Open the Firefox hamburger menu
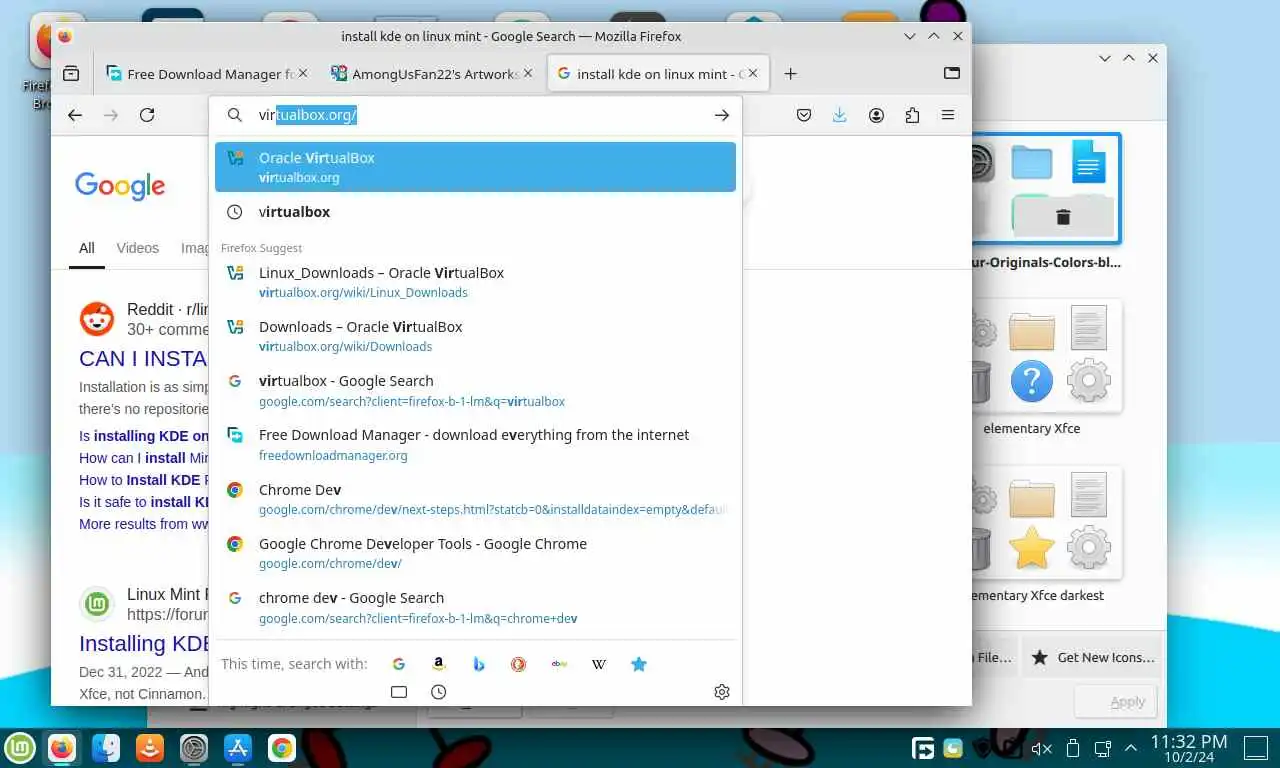Screen dimensions: 1280x768 coord(948,115)
